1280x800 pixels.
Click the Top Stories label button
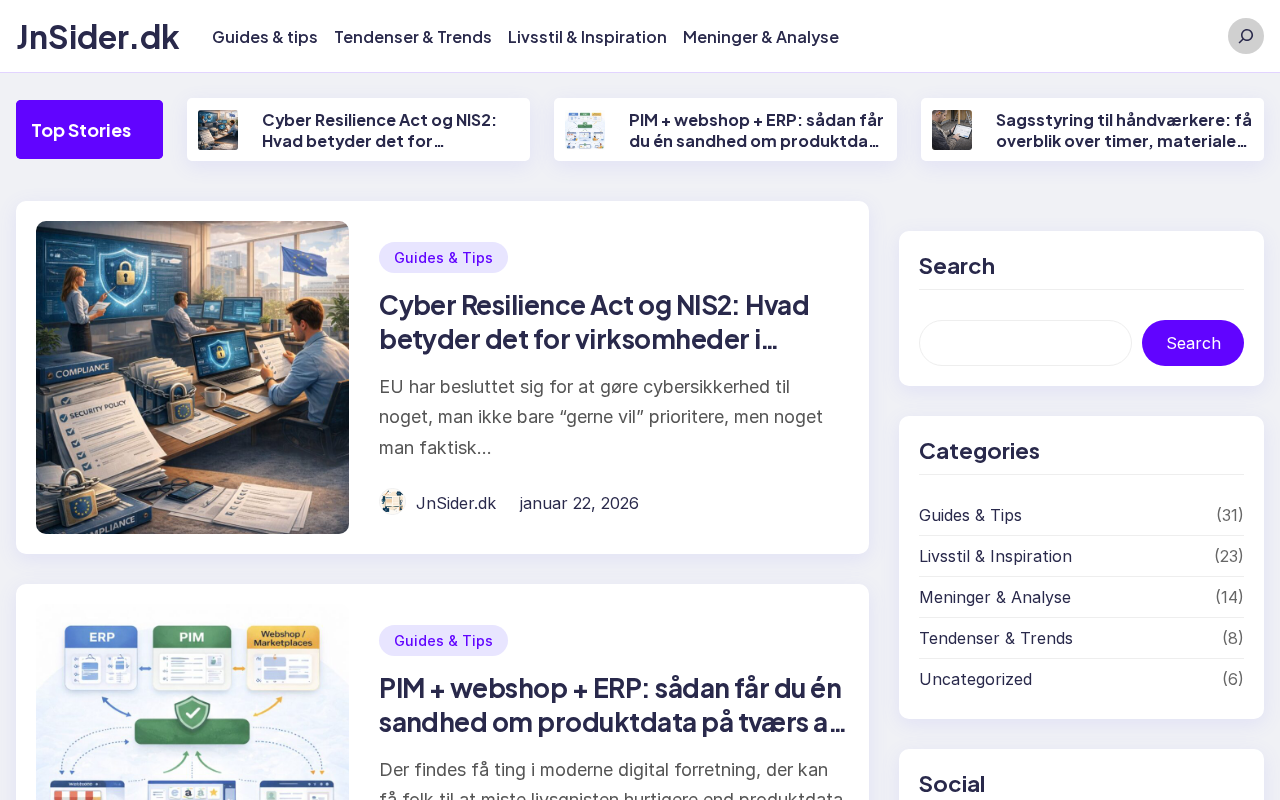(x=89, y=130)
